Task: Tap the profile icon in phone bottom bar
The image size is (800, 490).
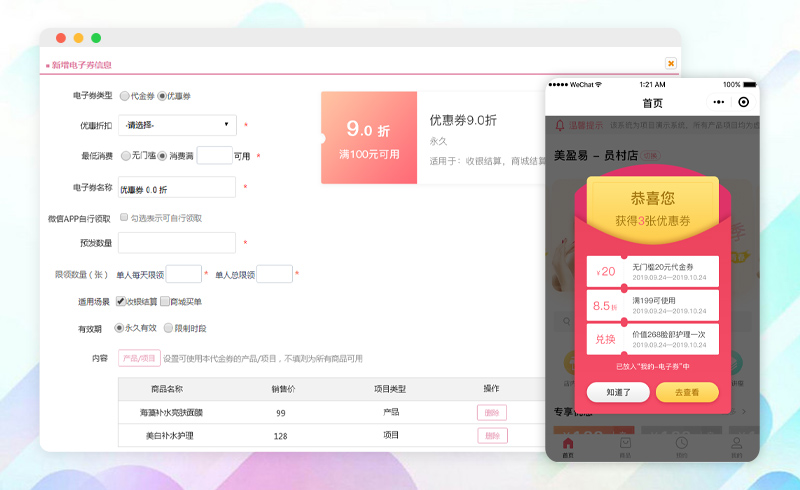Action: (736, 443)
